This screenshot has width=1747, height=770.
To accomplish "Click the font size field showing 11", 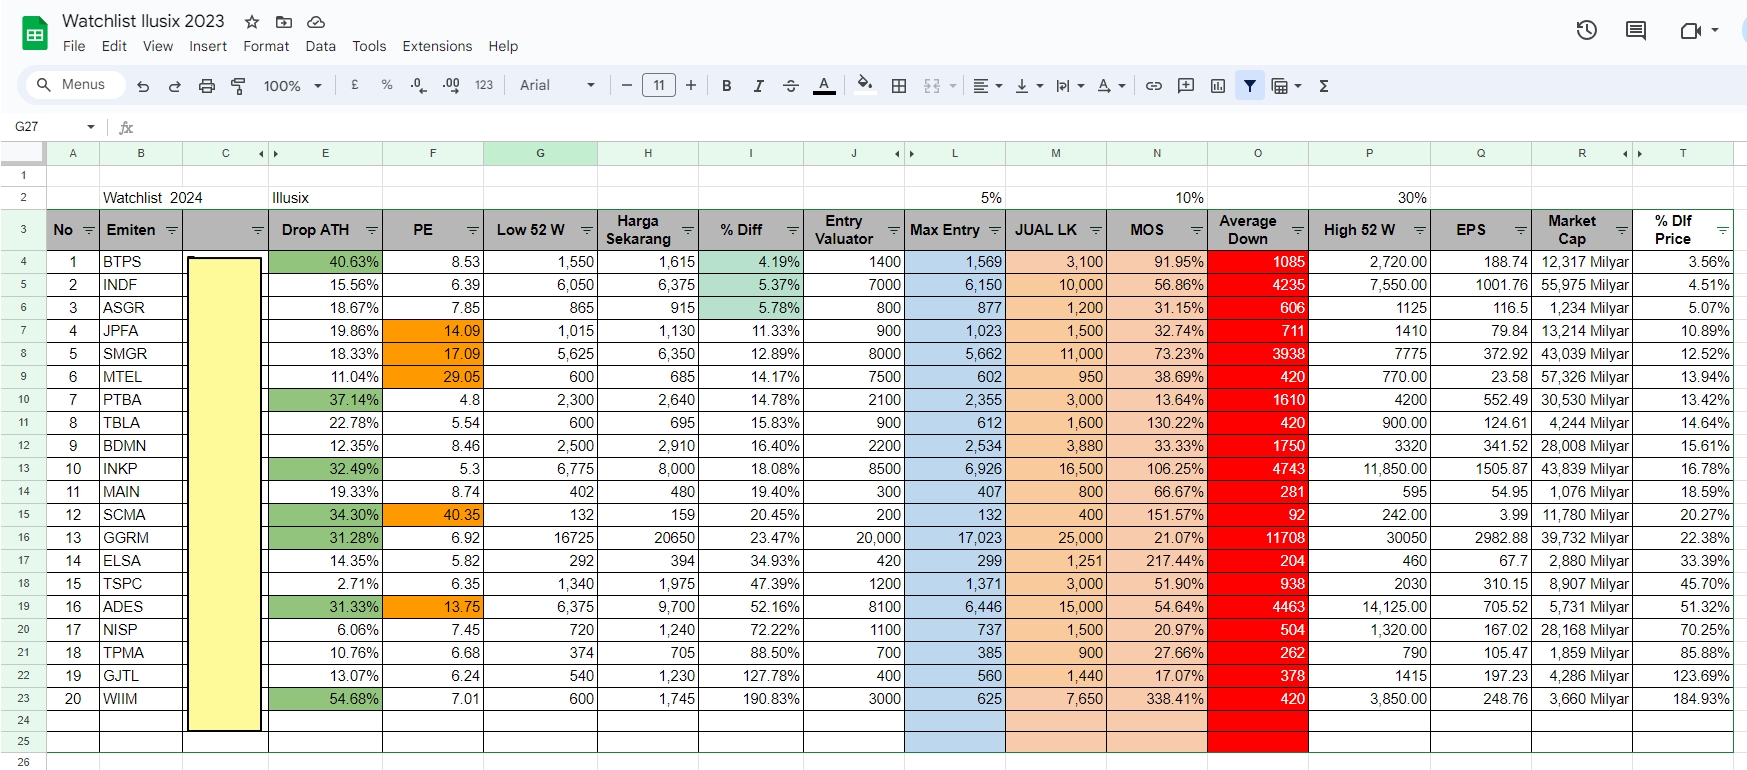I will point(659,86).
